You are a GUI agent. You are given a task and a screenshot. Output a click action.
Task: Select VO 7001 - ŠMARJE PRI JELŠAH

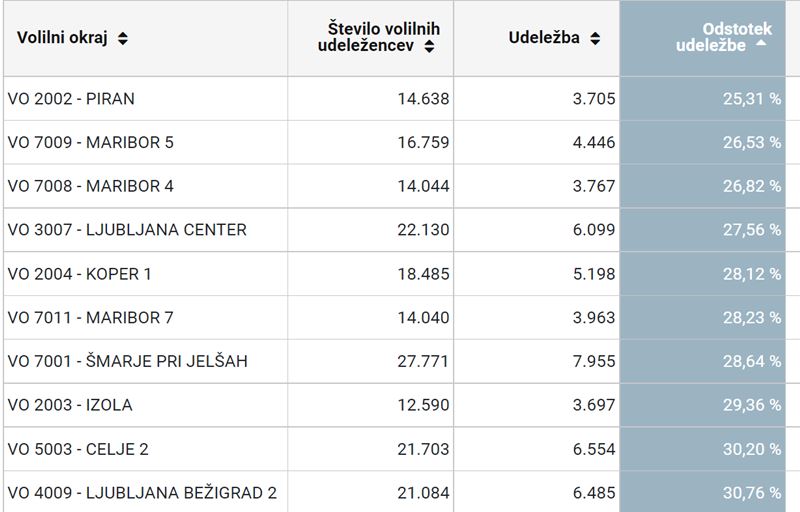127,361
